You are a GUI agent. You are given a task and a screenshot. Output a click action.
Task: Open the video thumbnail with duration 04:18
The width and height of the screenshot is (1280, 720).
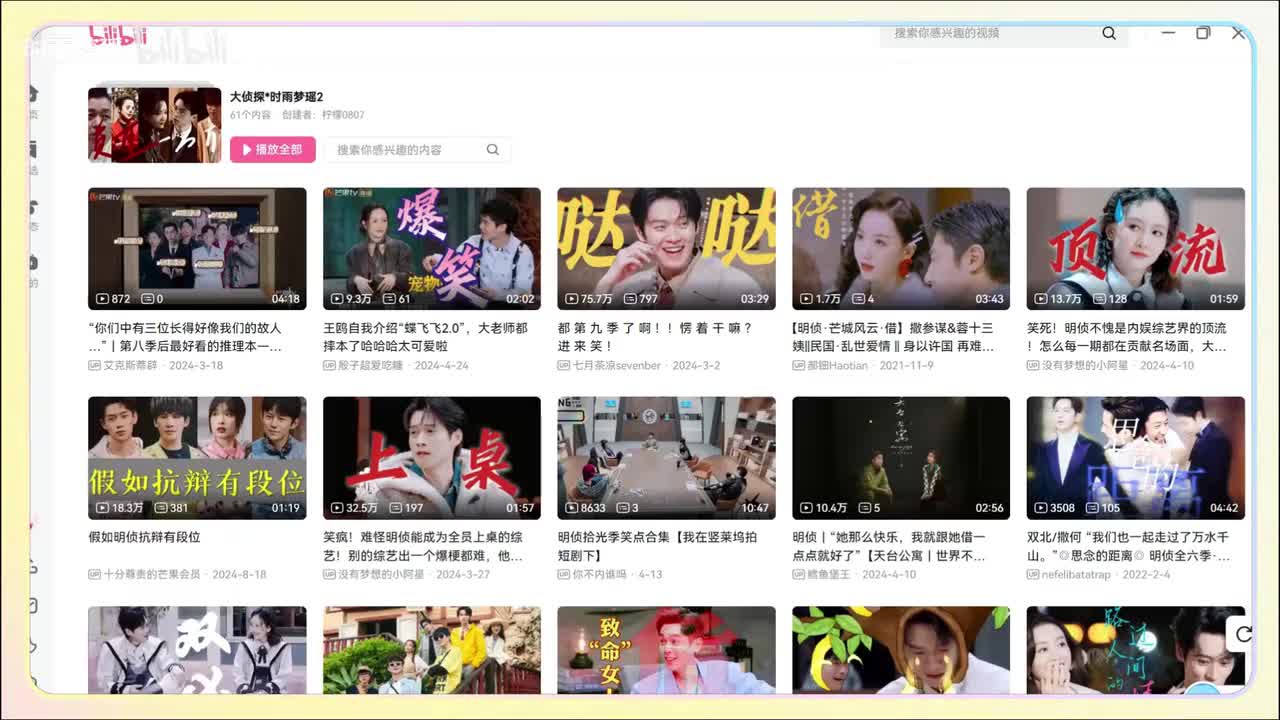197,249
